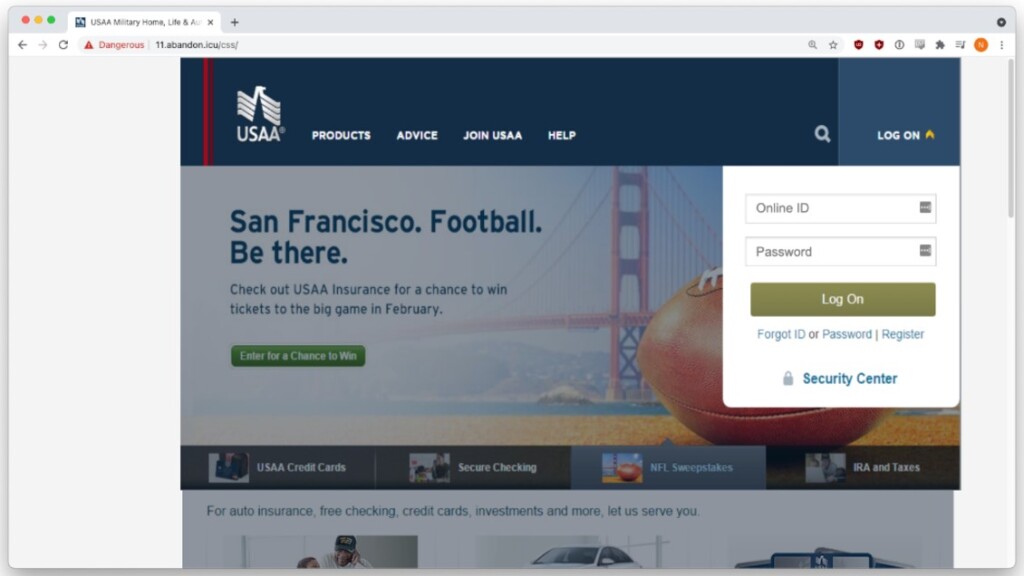Open a new browser tab
This screenshot has width=1024, height=576.
point(234,22)
